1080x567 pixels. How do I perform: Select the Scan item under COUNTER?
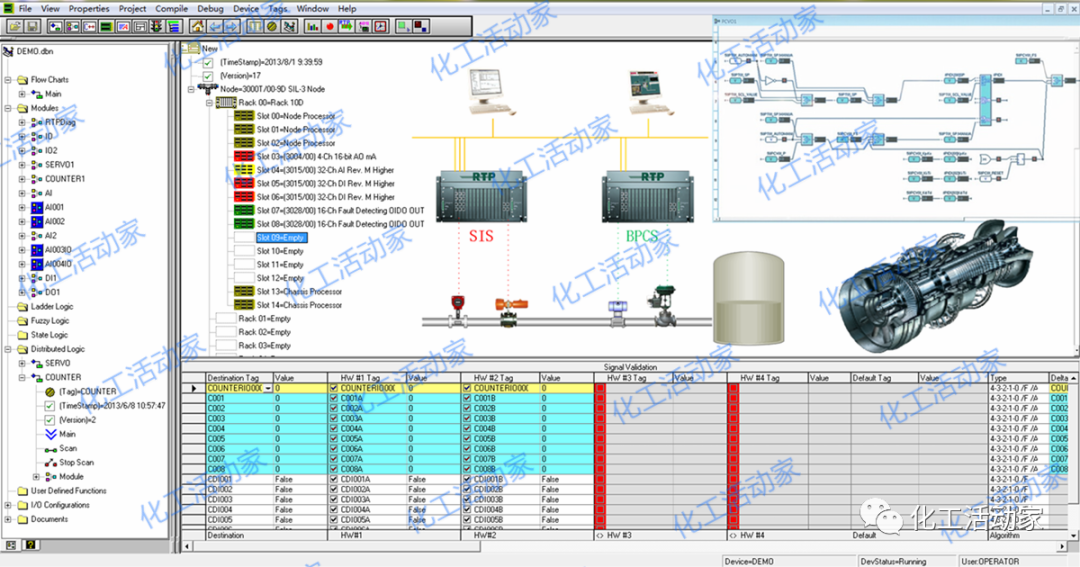coord(68,448)
